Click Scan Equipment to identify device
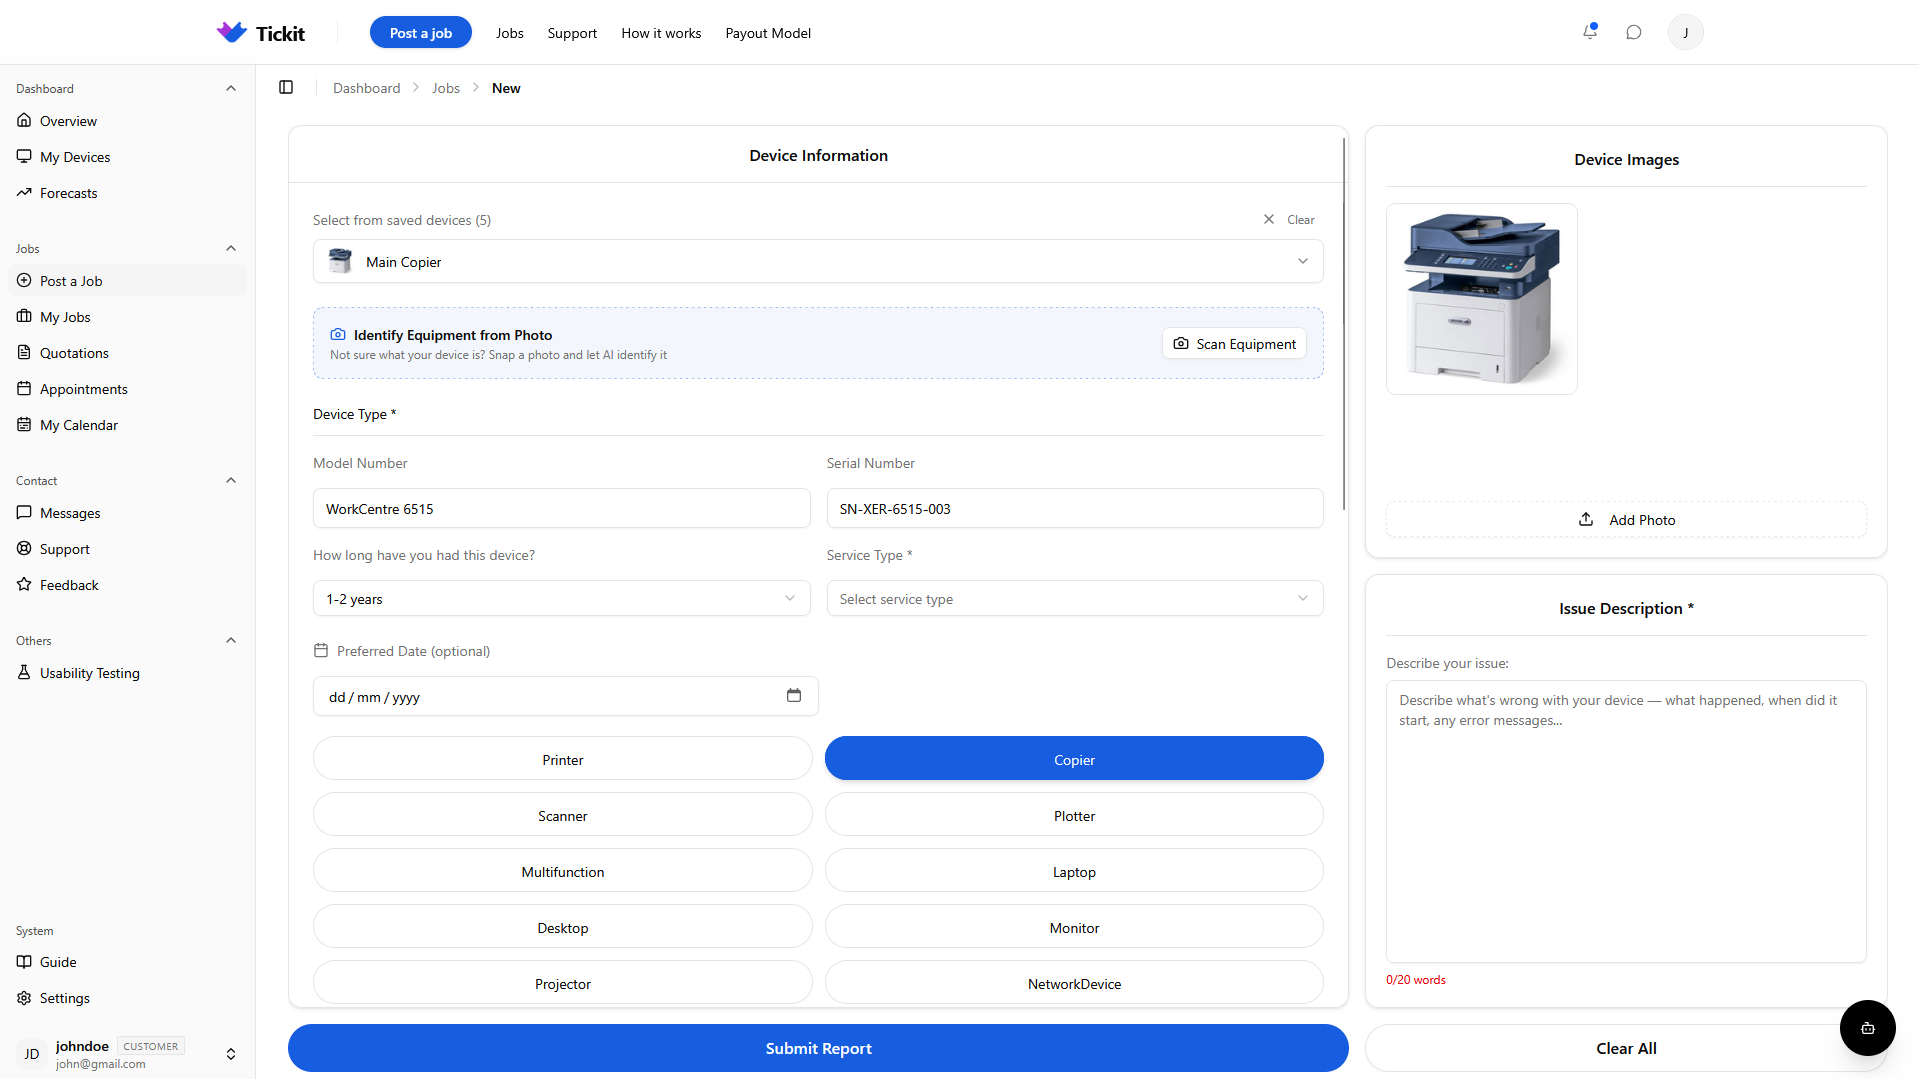 [1233, 343]
